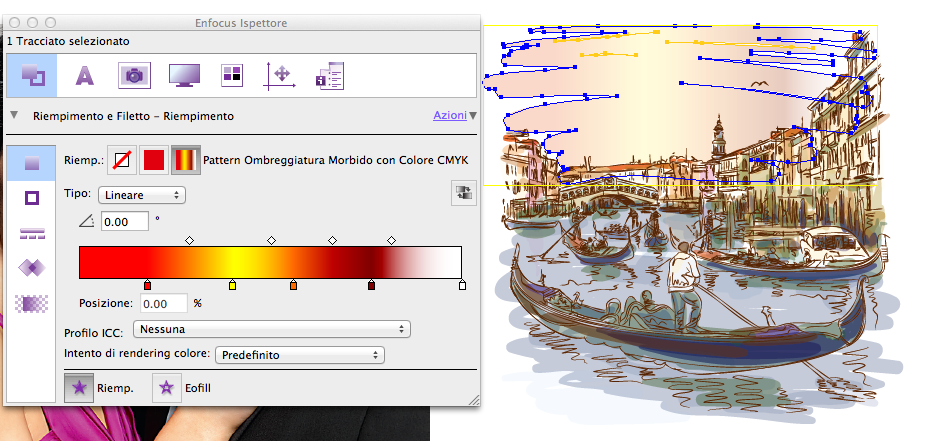930x441 pixels.
Task: Collapse the Riempimento e Filetto section
Action: [x=14, y=116]
